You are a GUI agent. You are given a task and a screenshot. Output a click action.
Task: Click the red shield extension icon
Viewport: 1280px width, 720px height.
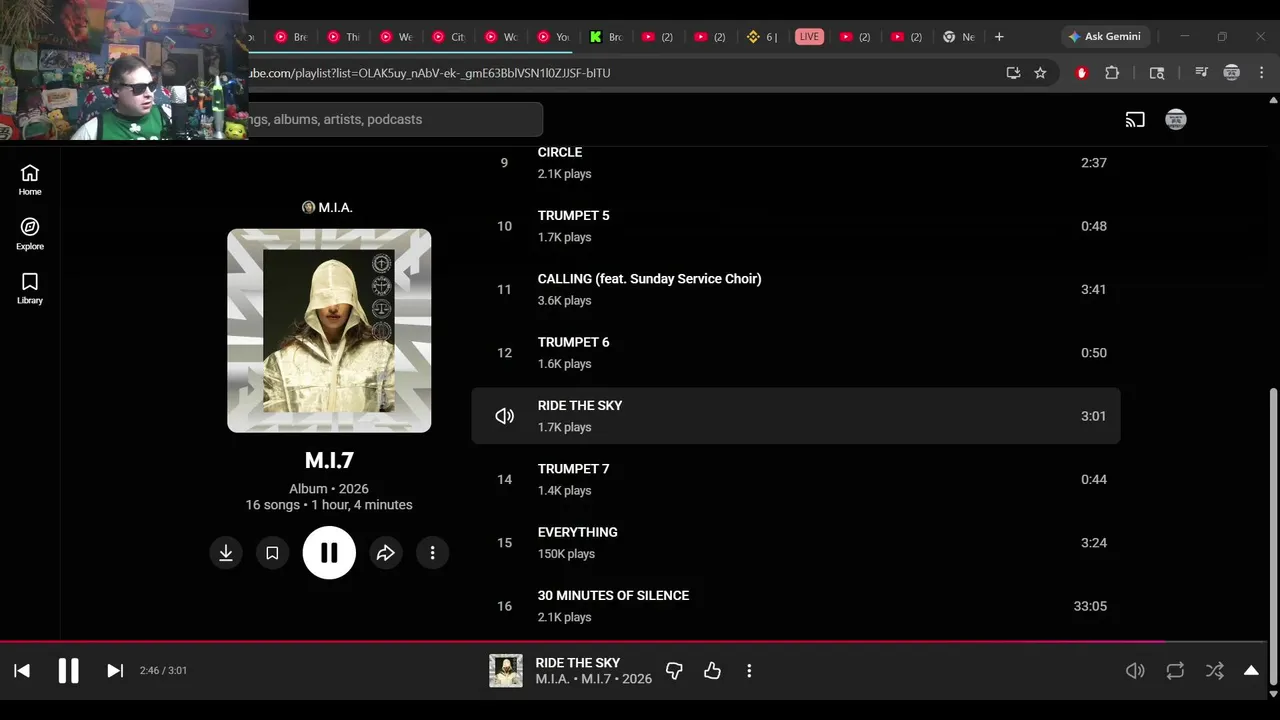point(1082,73)
